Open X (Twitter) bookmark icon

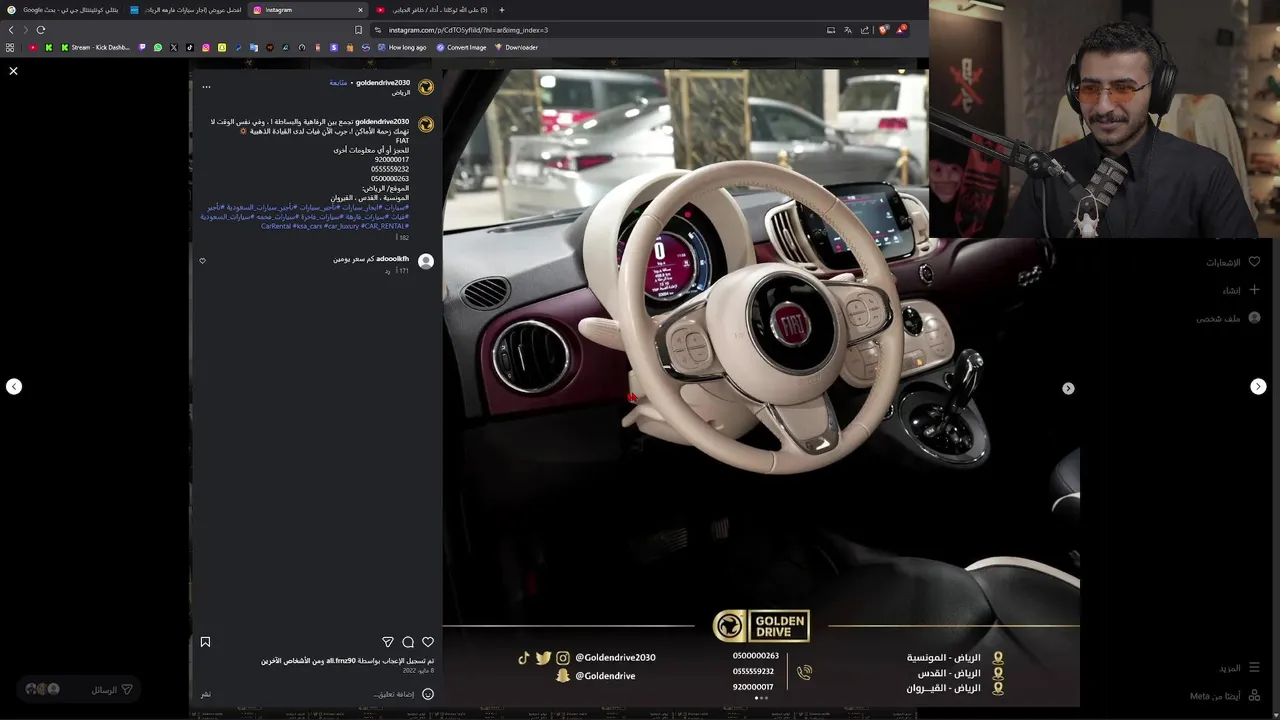point(174,47)
